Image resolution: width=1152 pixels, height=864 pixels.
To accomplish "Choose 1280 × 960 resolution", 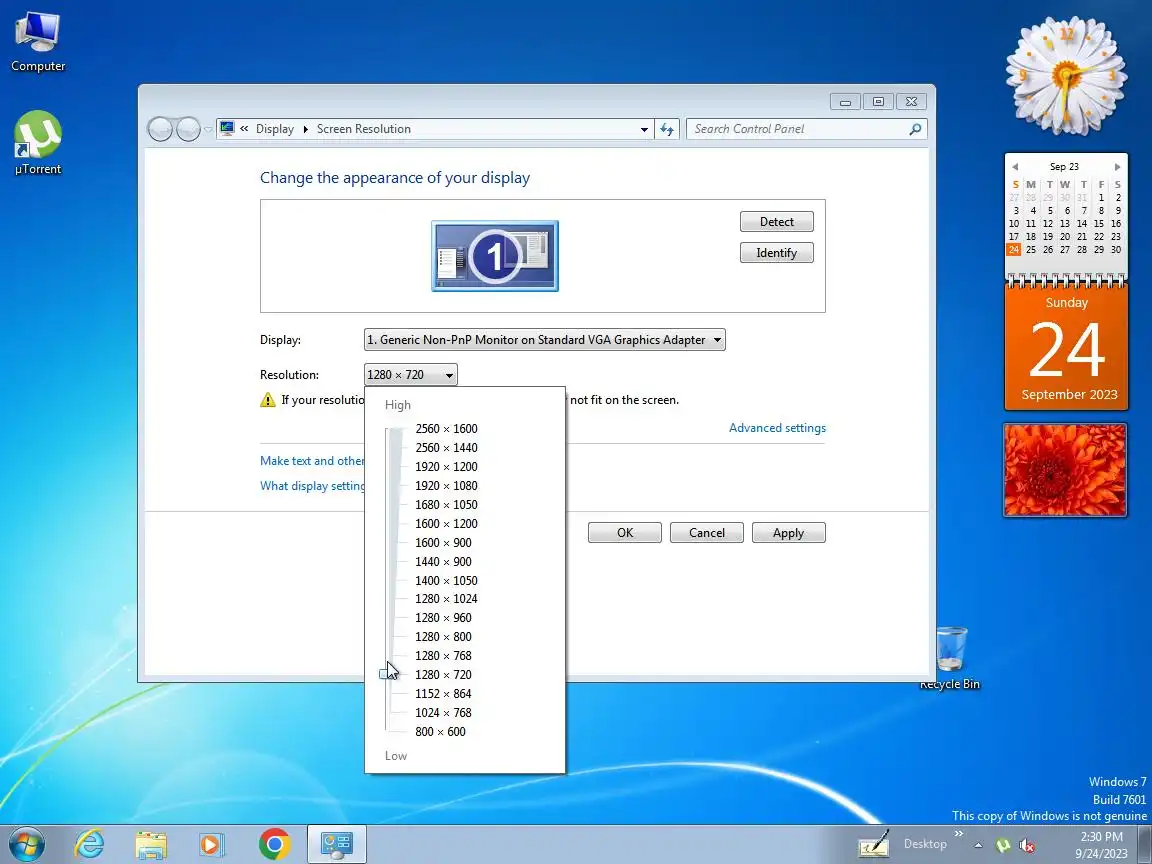I will (443, 618).
